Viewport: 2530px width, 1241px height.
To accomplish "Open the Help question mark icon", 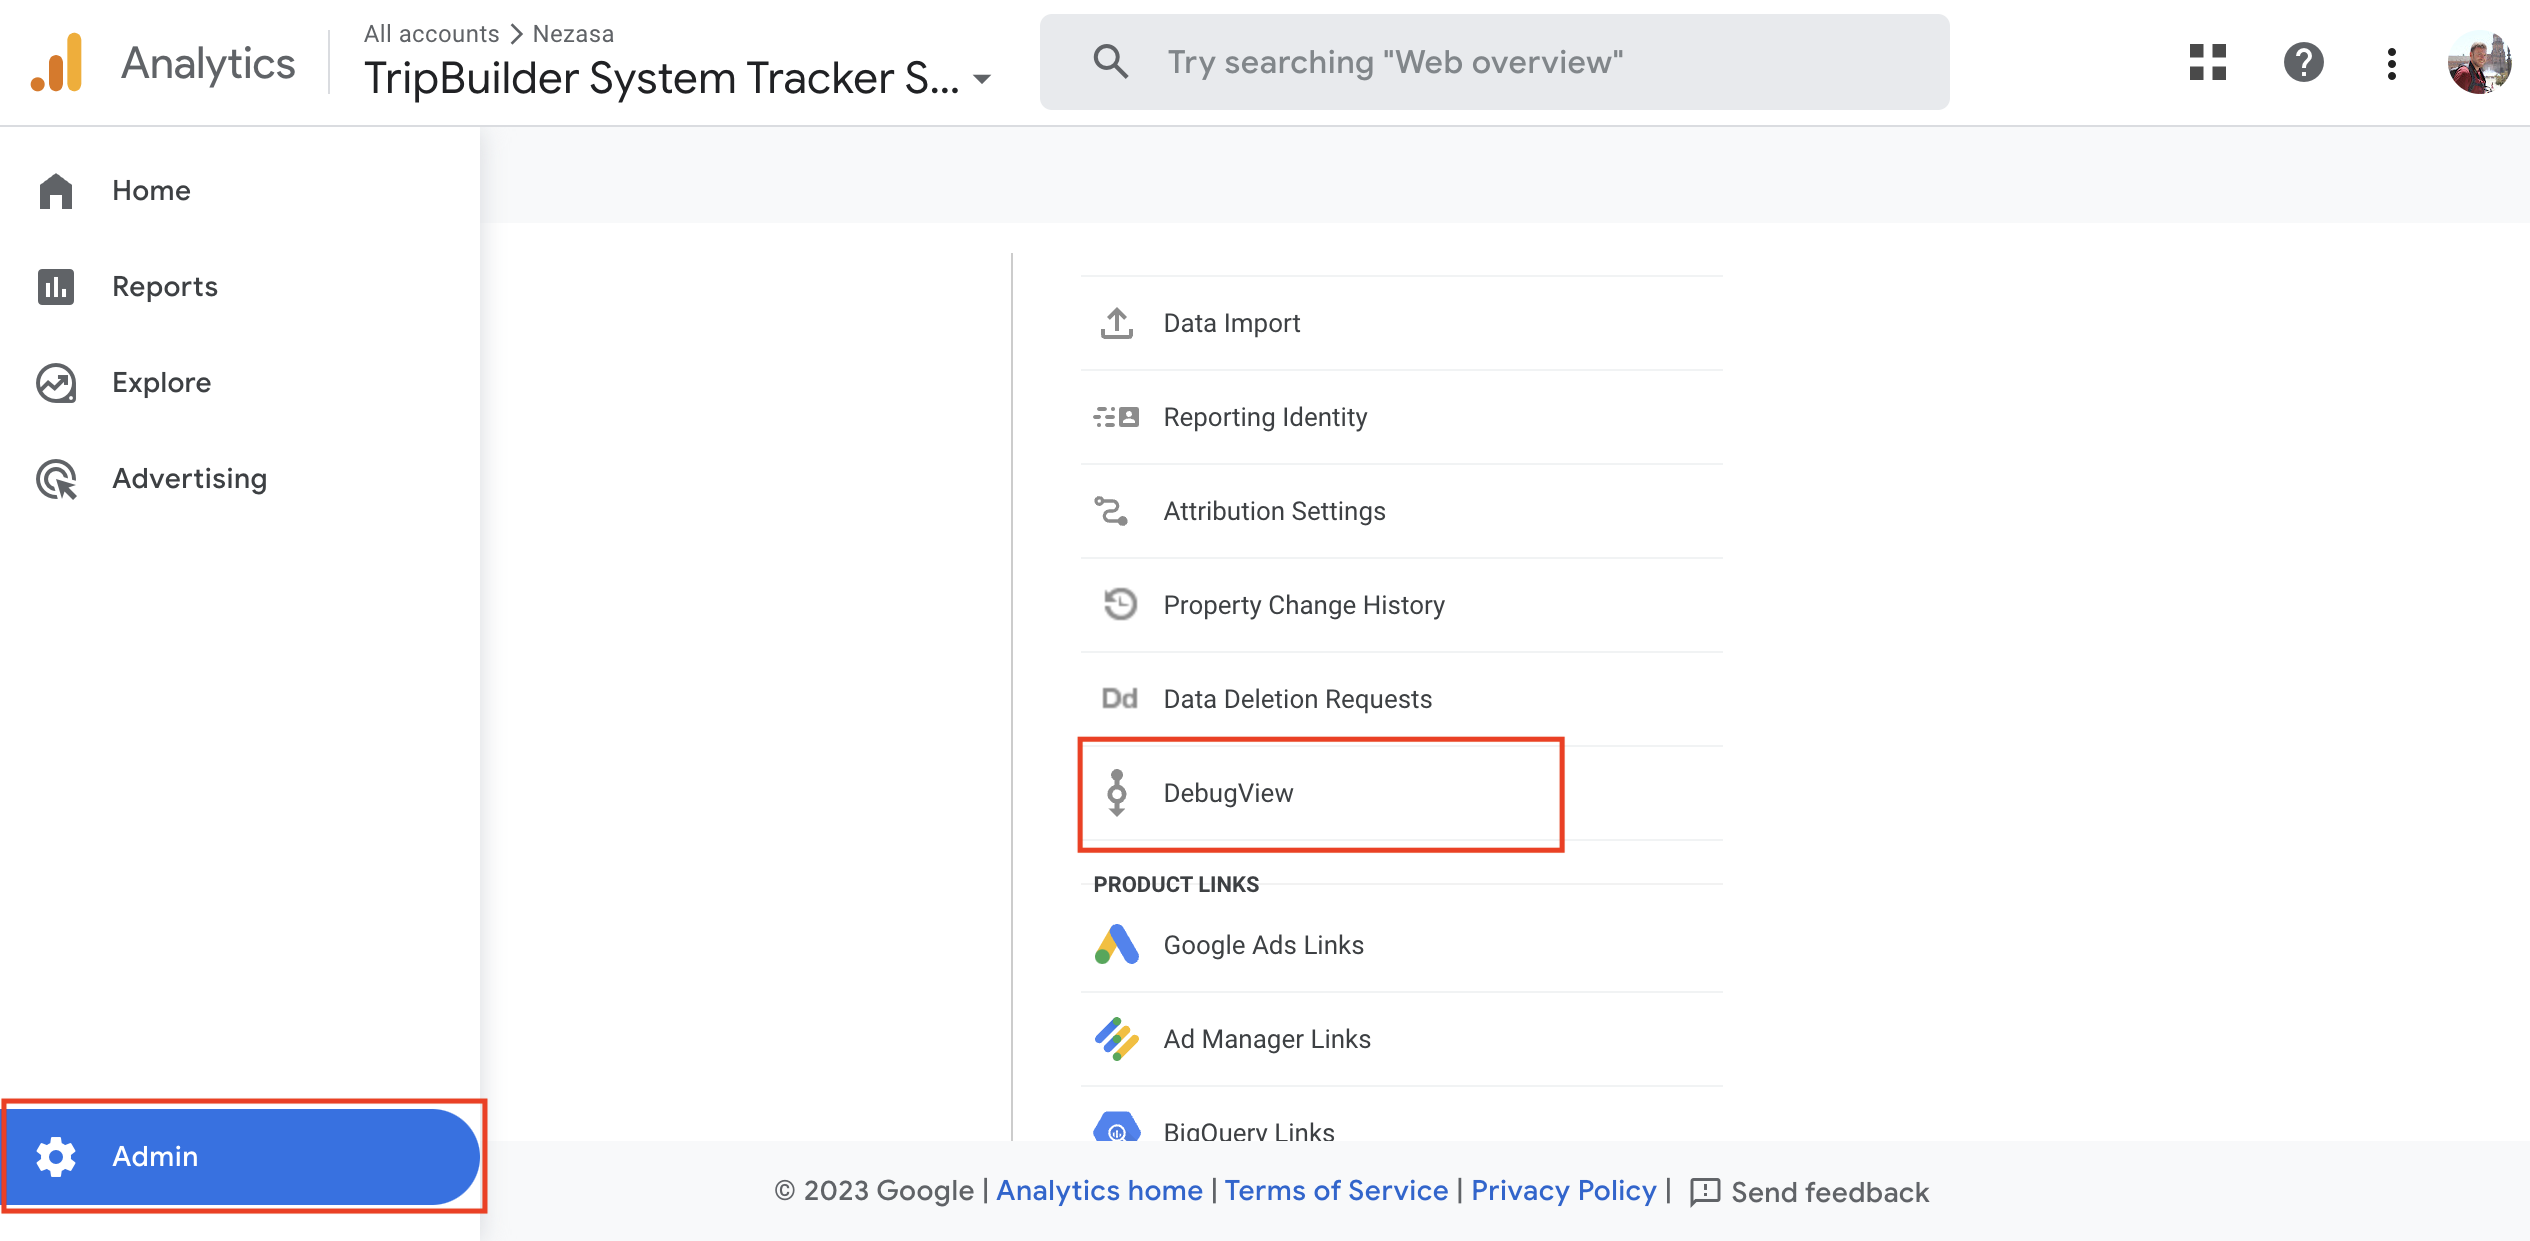I will pos(2303,62).
